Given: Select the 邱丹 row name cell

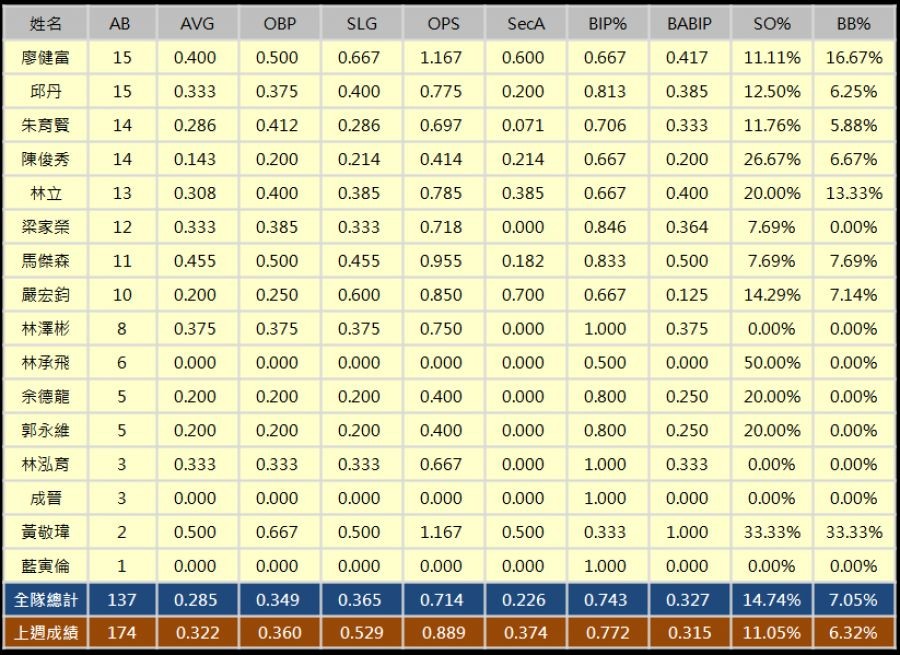Looking at the screenshot, I should [x=45, y=91].
